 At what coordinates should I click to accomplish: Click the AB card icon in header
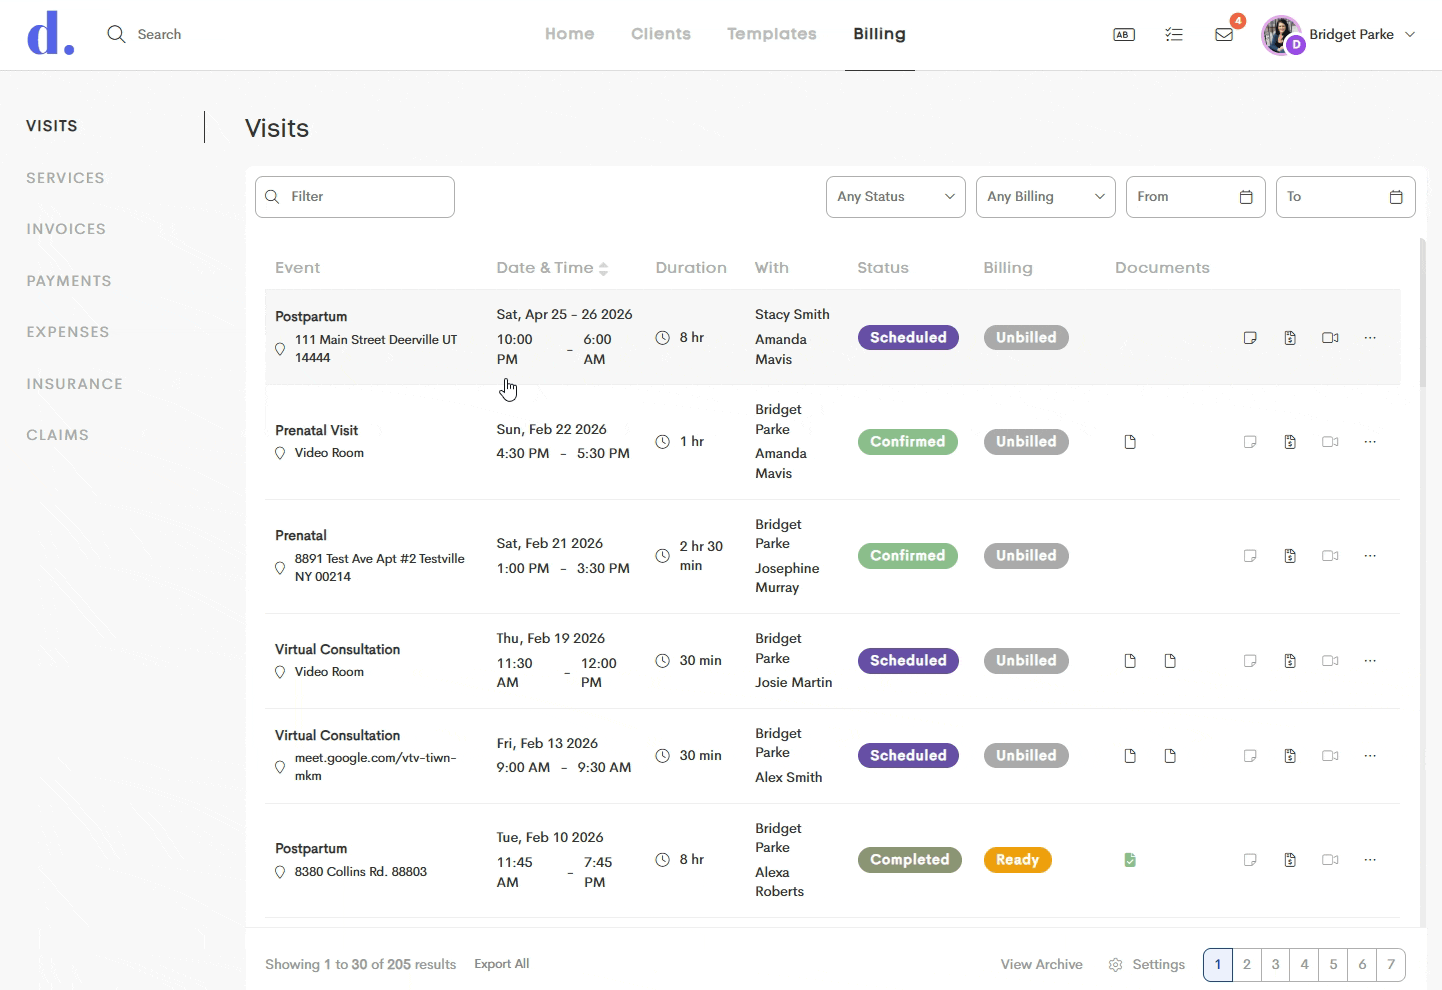tap(1124, 34)
